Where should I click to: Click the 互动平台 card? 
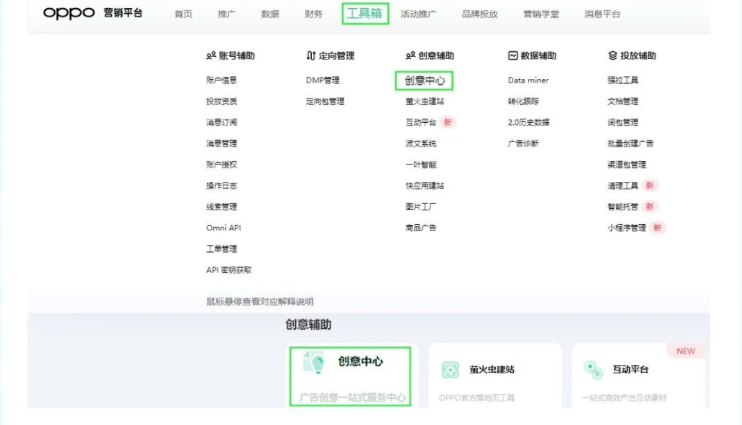(x=638, y=377)
